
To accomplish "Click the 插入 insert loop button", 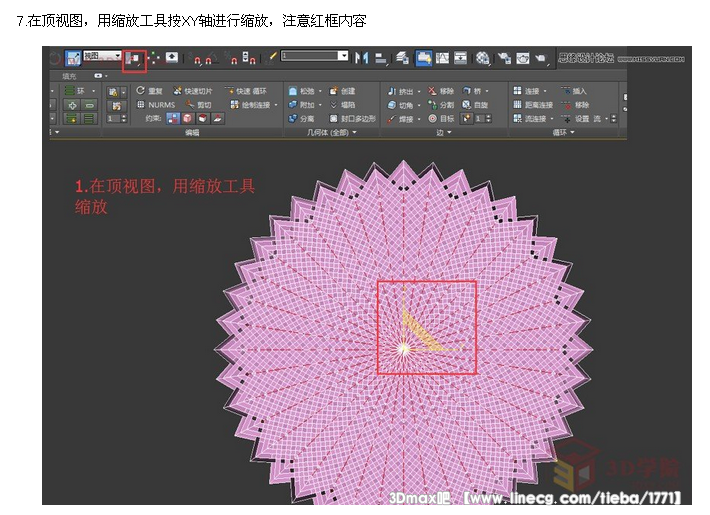I will coord(574,91).
